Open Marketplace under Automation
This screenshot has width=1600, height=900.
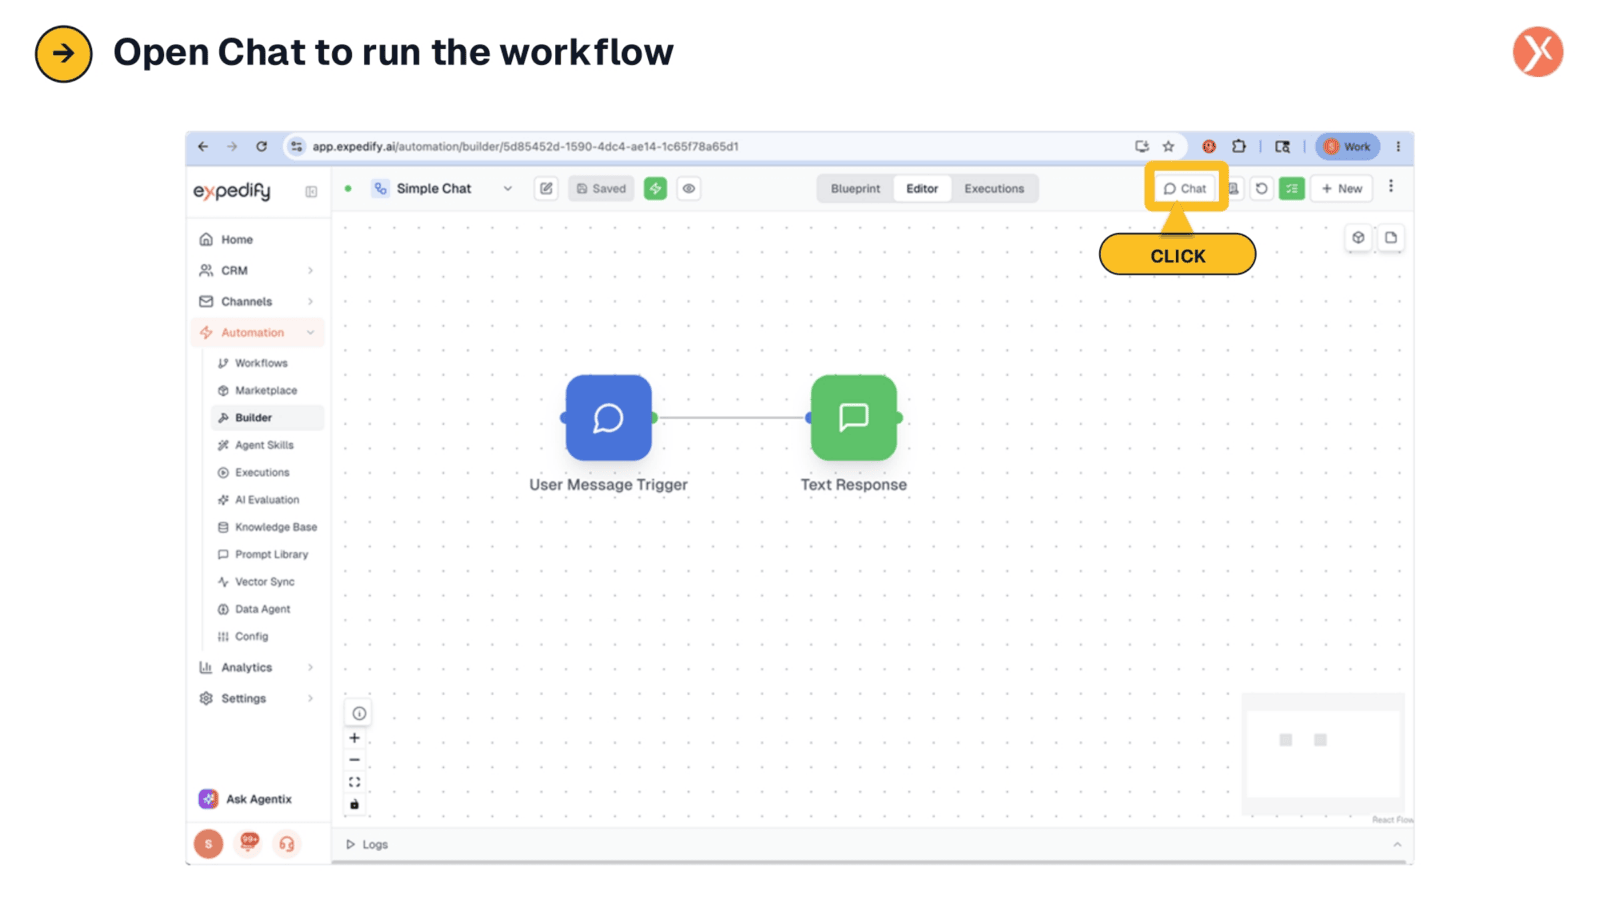(266, 391)
